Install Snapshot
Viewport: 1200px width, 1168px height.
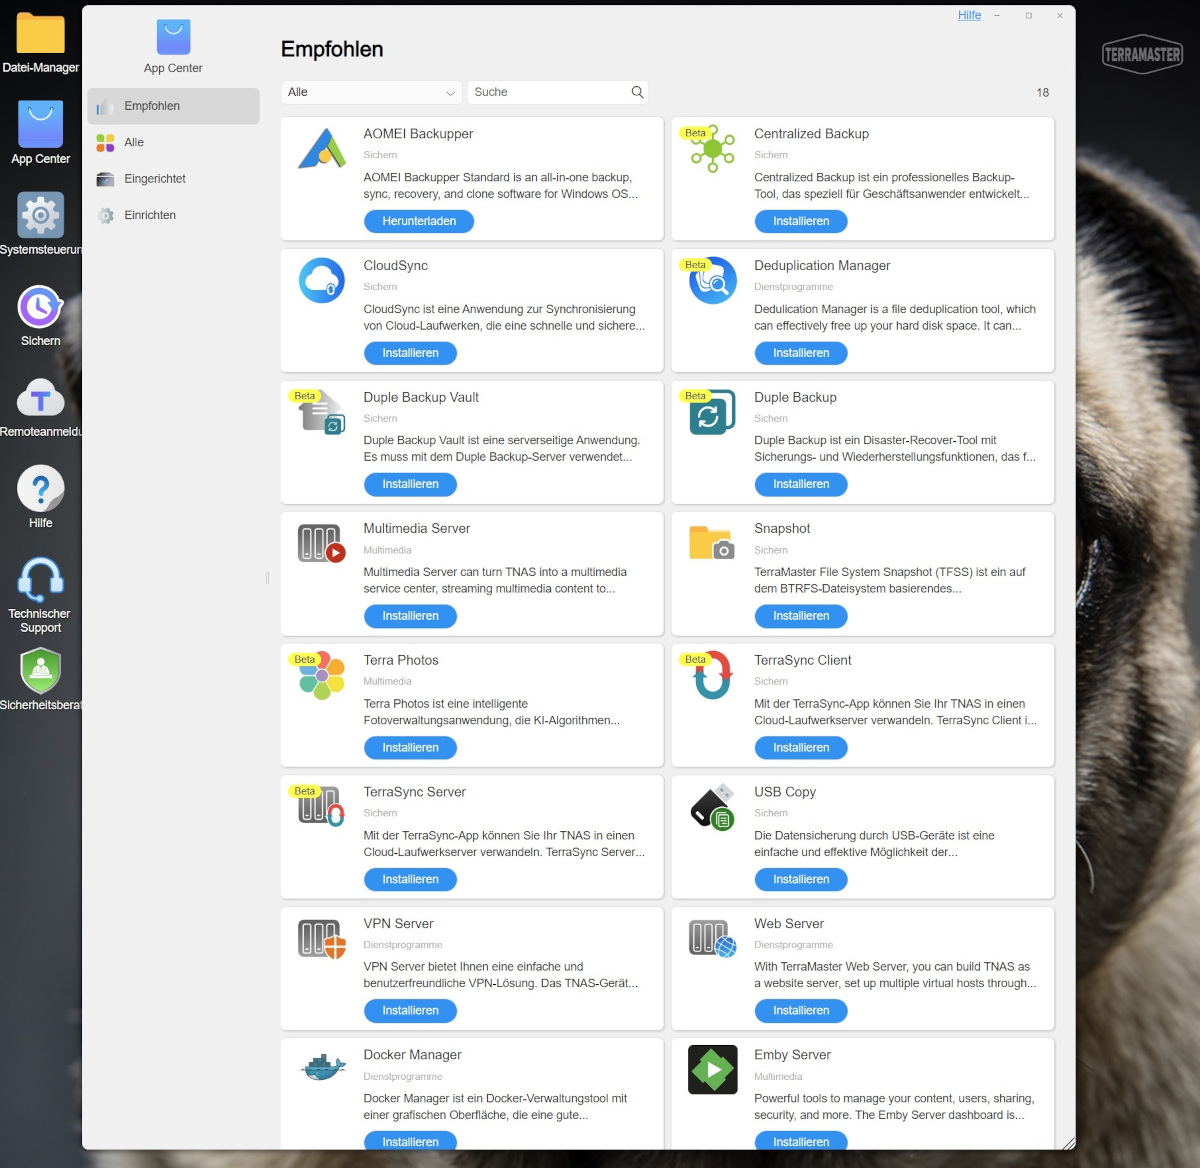(801, 616)
